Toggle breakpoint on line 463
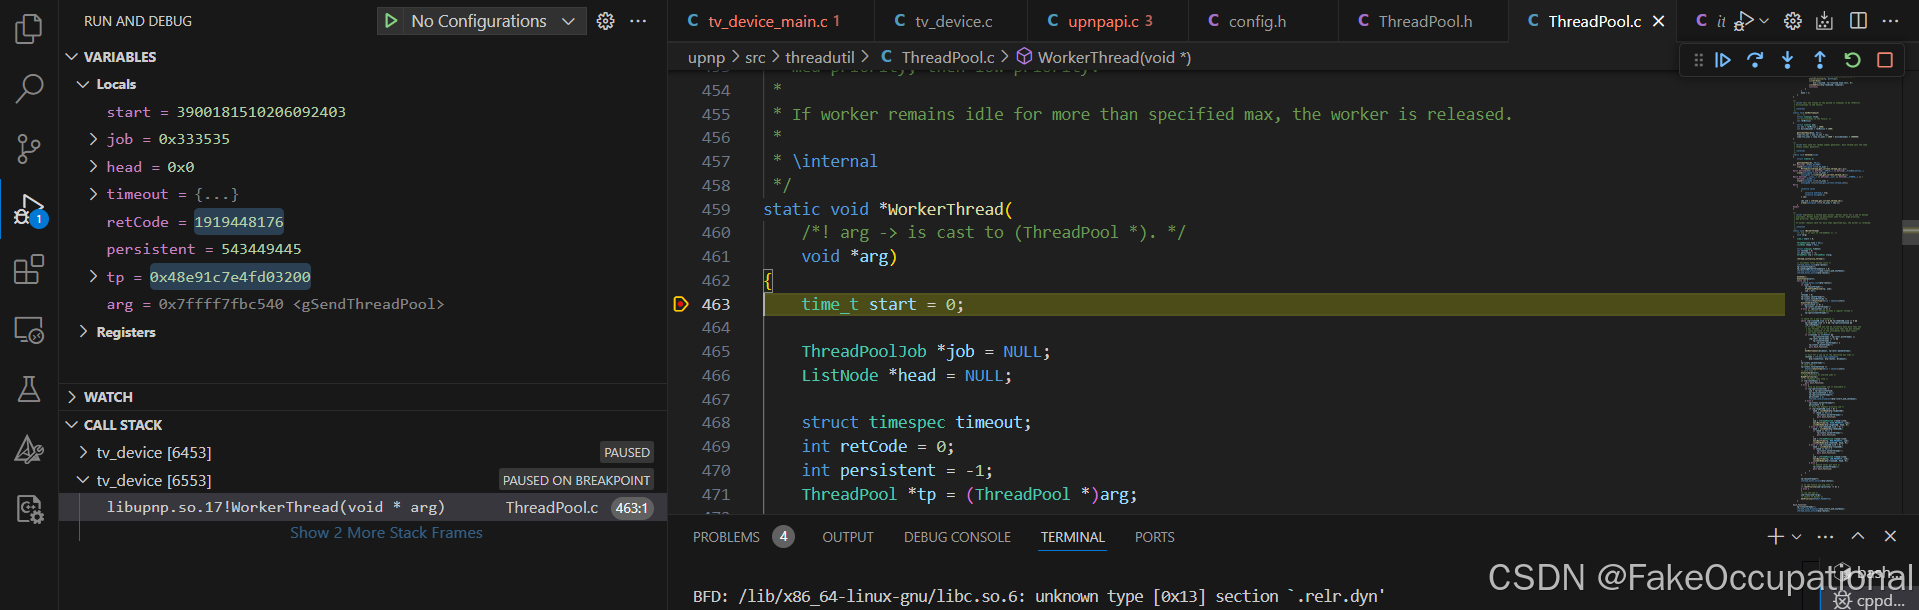 (681, 304)
